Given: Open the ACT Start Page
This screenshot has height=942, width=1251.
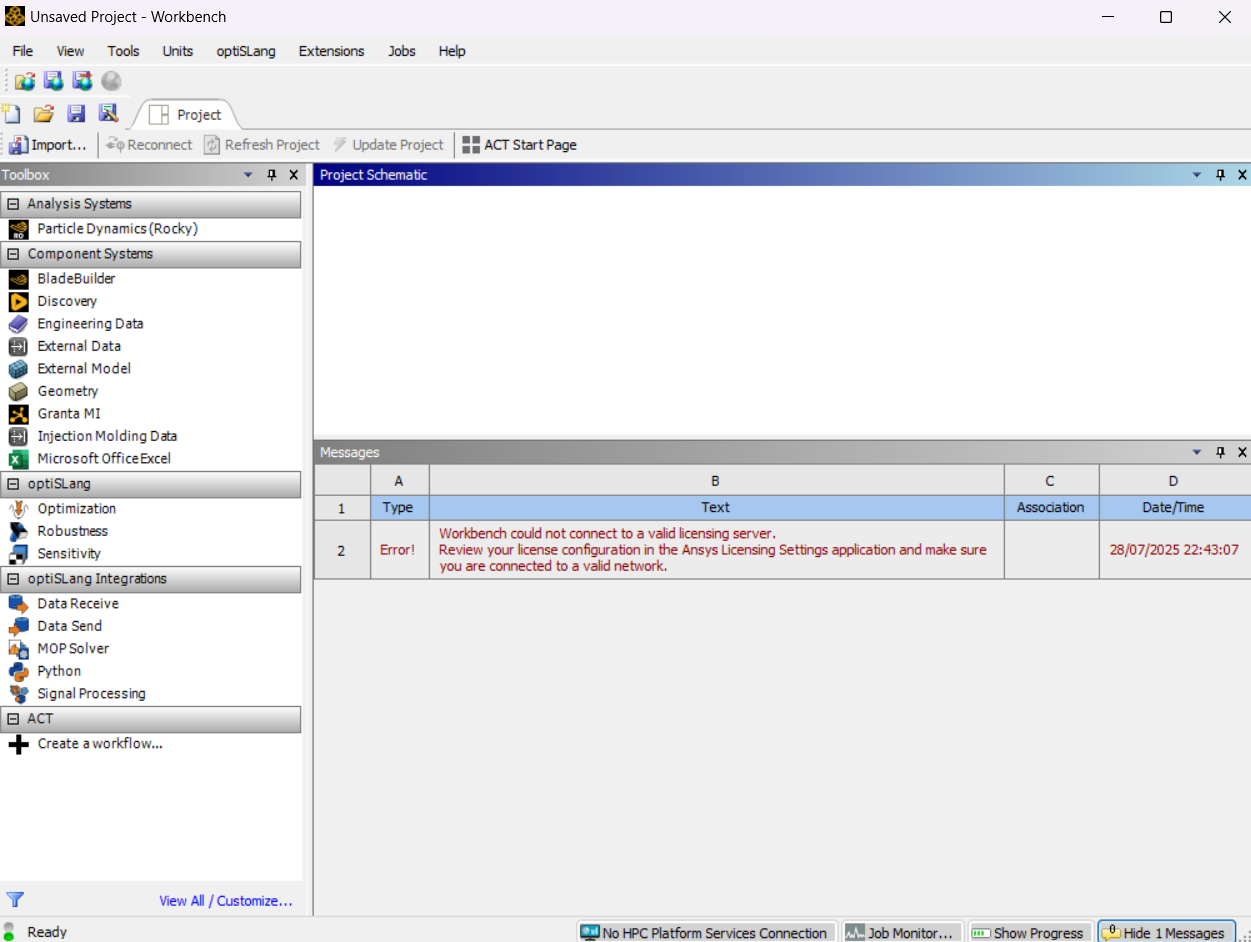Looking at the screenshot, I should coord(519,145).
